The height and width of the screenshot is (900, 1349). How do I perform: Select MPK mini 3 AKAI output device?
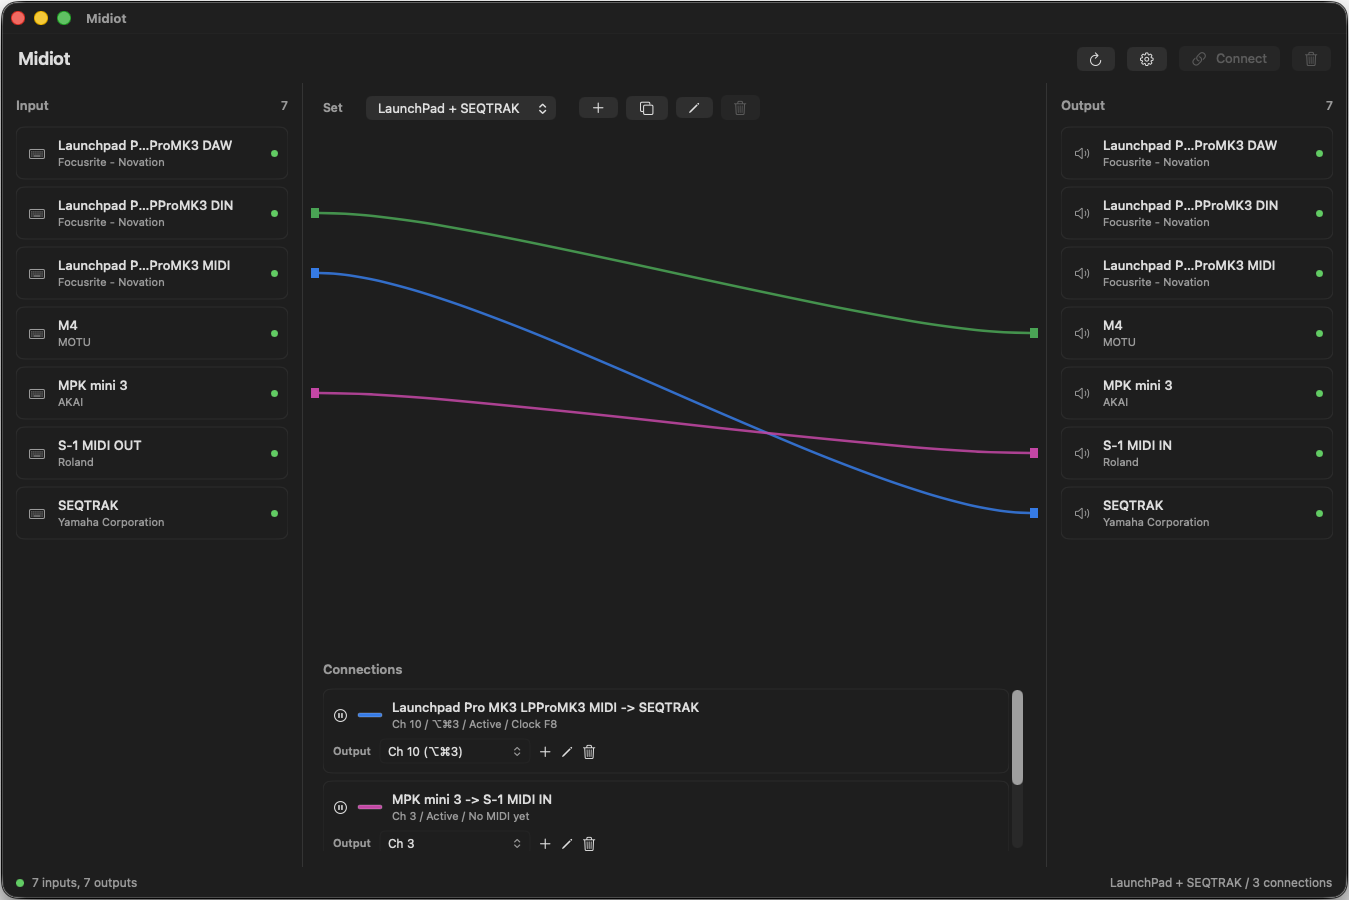pos(1197,393)
